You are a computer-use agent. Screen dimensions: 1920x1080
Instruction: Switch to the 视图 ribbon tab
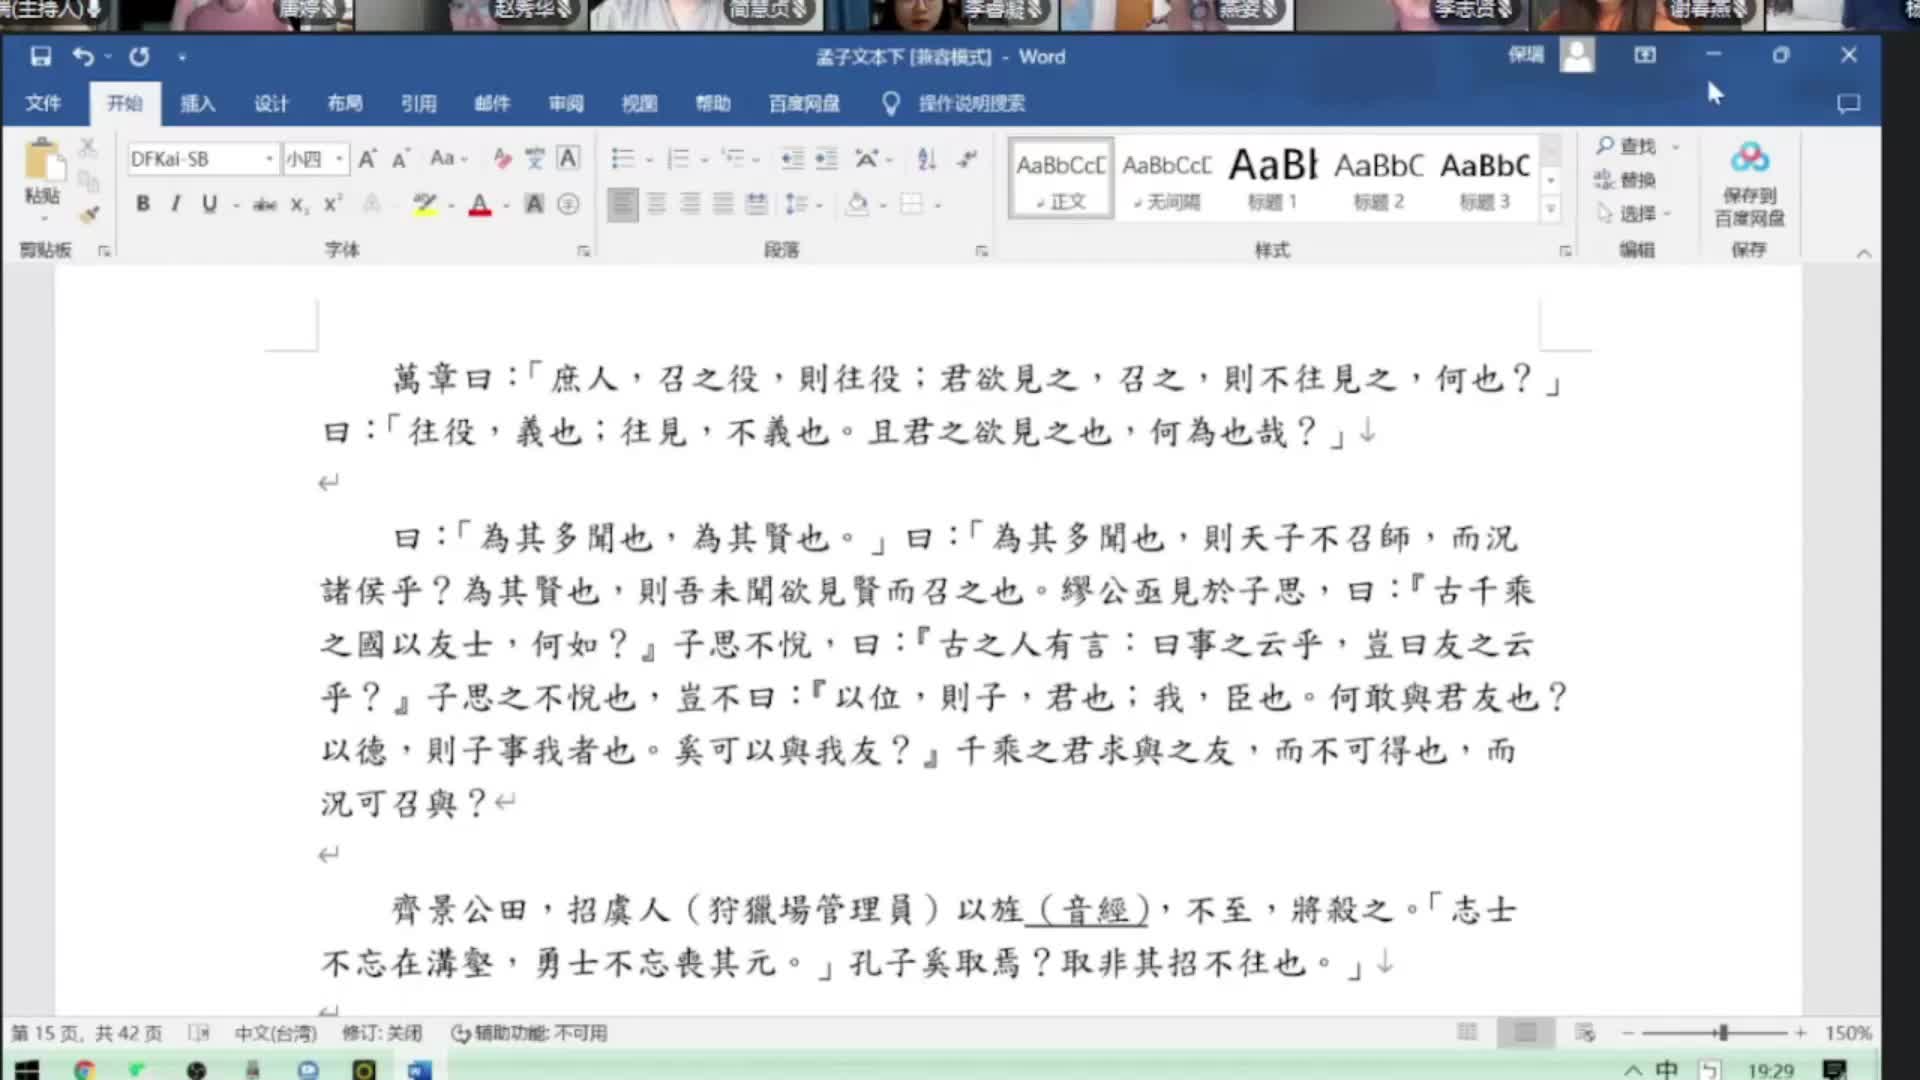tap(640, 103)
